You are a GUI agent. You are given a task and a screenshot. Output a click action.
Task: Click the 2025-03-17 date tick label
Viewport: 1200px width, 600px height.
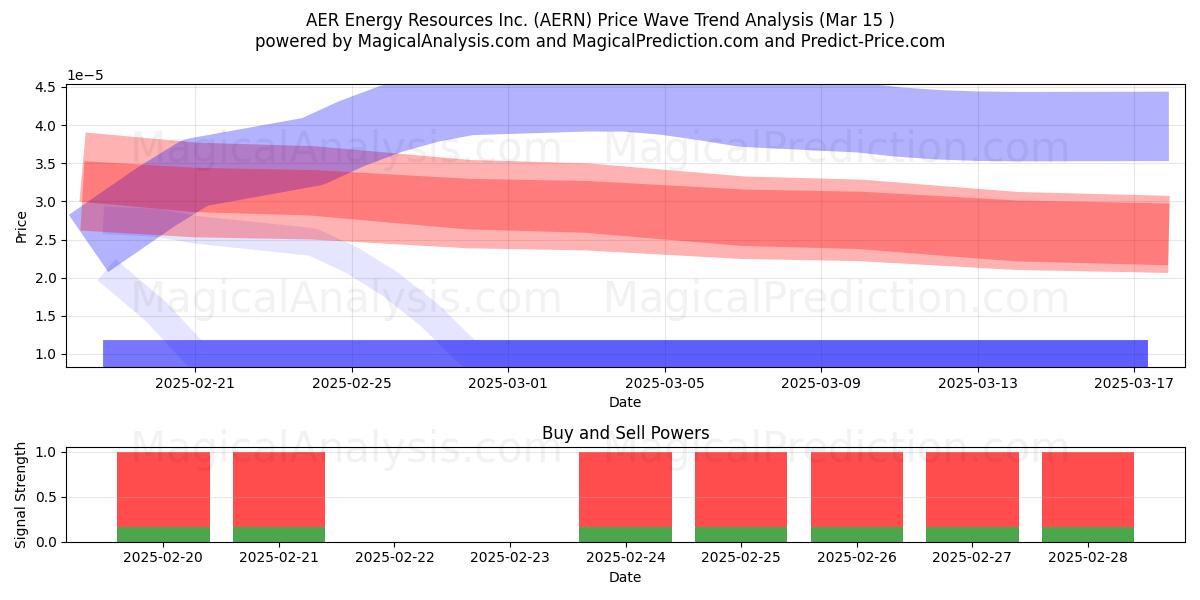click(1134, 383)
